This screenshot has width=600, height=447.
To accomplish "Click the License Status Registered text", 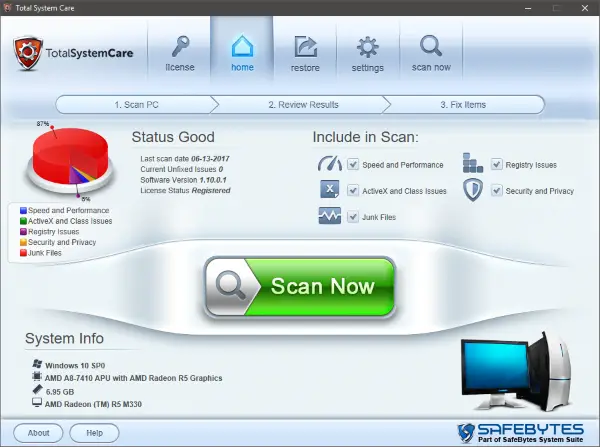I will (x=185, y=191).
